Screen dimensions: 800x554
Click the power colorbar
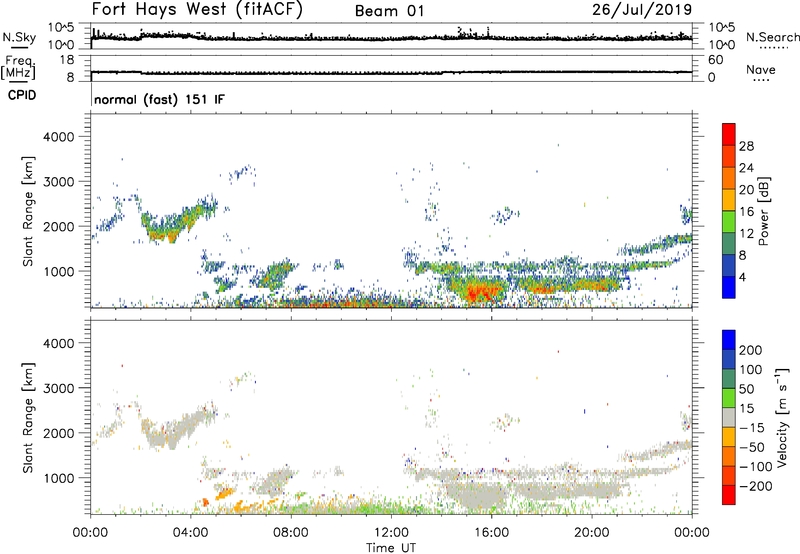point(729,210)
